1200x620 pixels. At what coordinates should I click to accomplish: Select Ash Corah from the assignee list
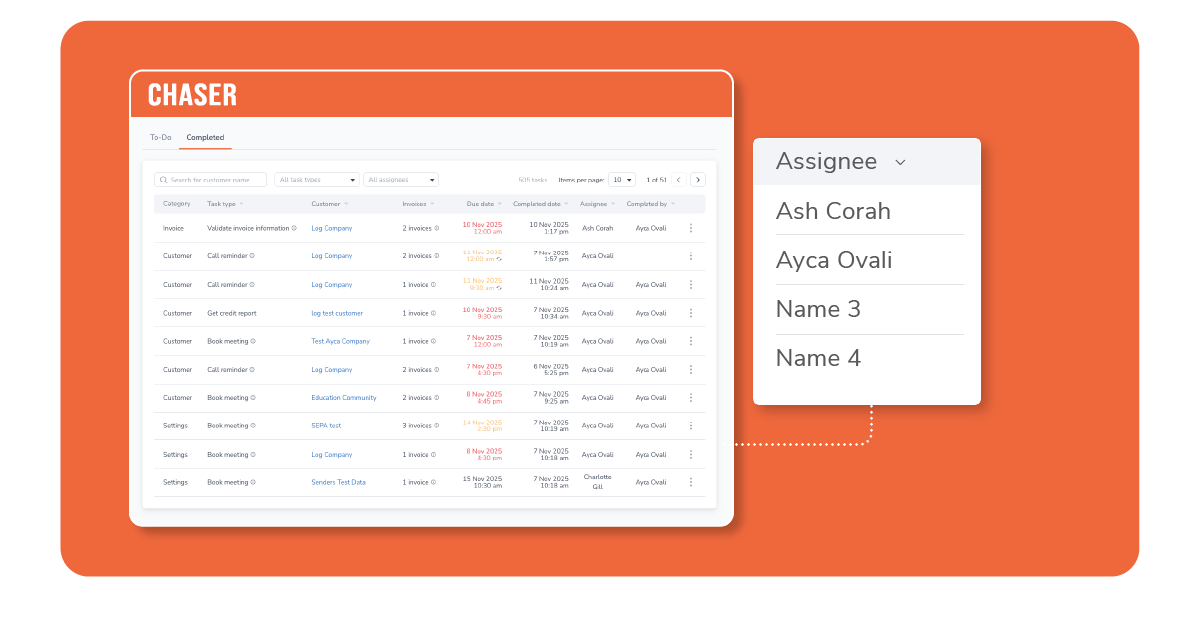click(833, 211)
